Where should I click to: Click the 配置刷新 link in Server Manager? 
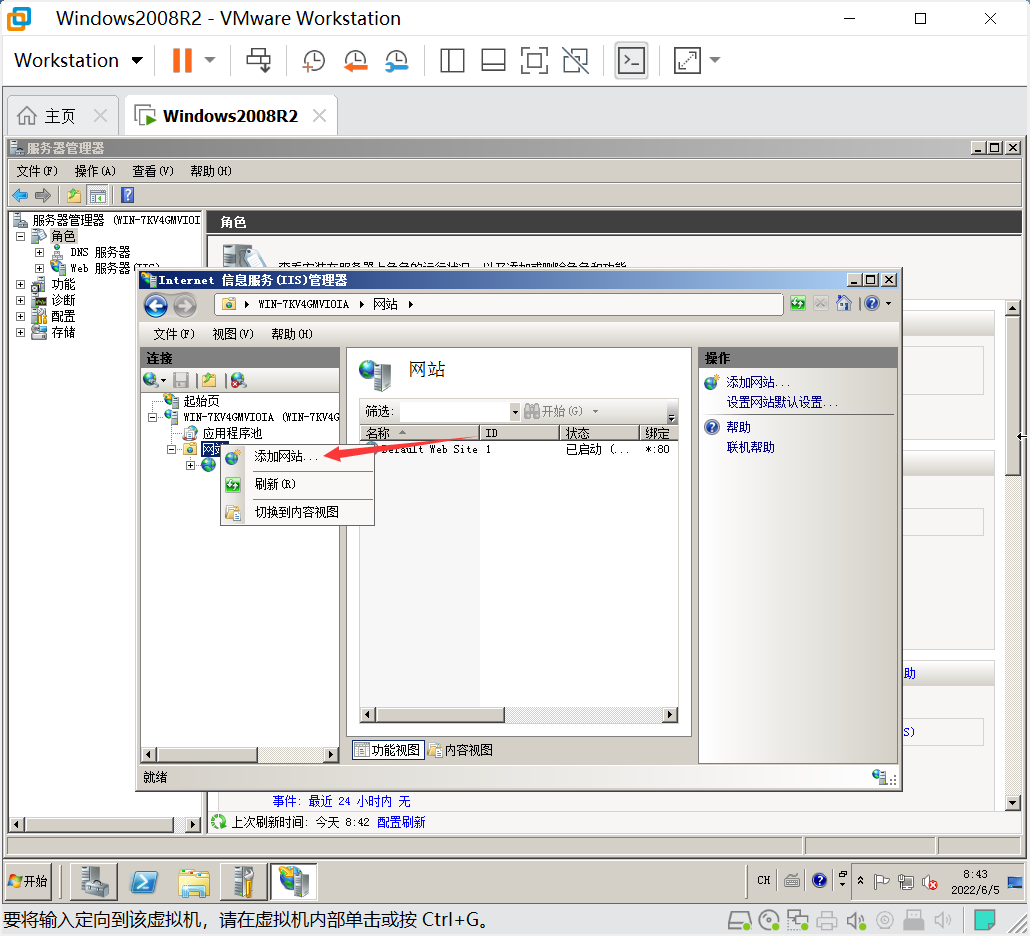pyautogui.click(x=401, y=822)
